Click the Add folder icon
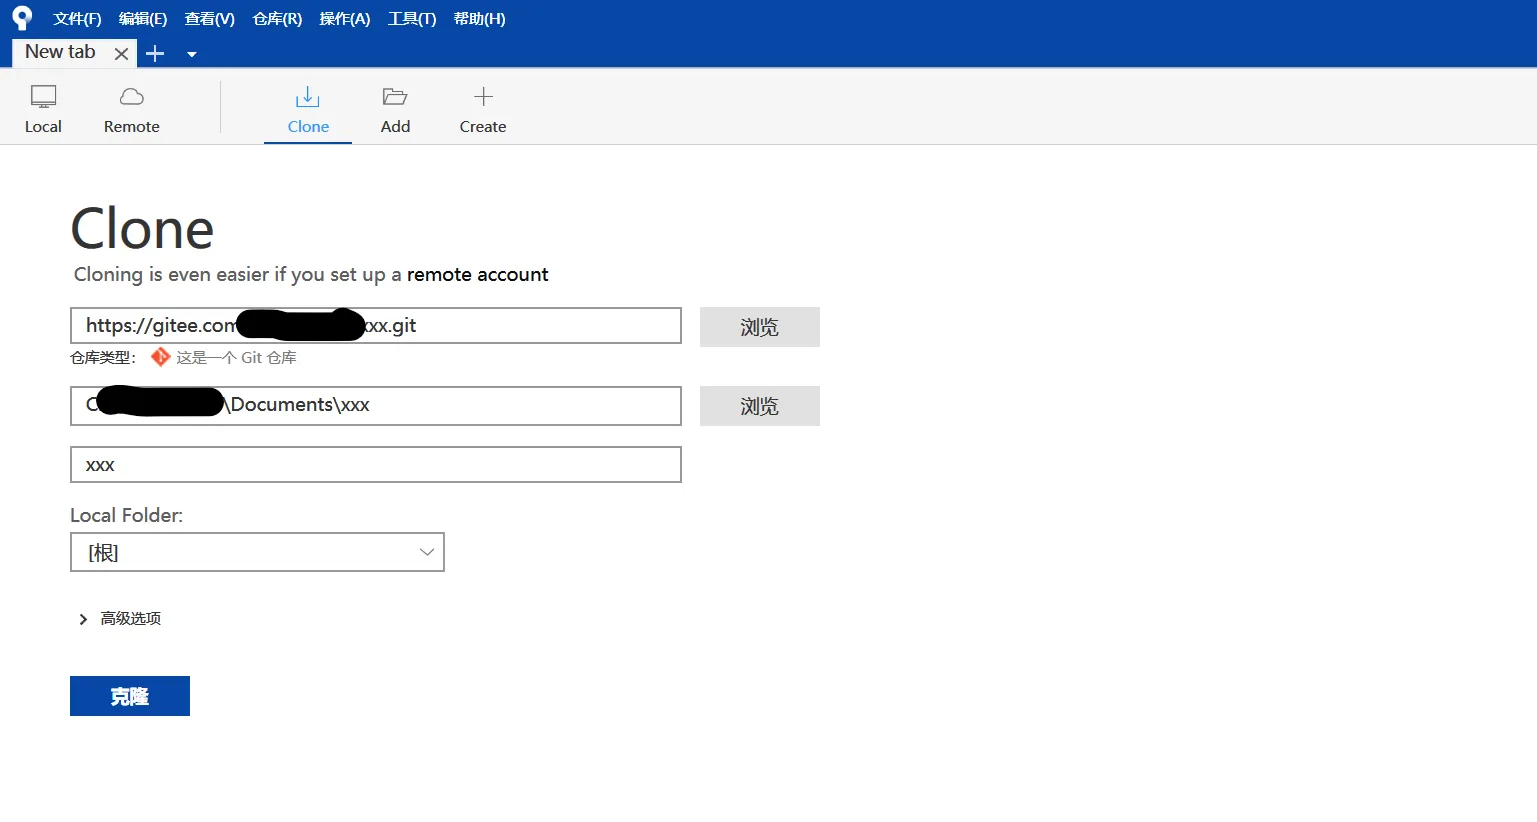The height and width of the screenshot is (822, 1537). (x=395, y=98)
